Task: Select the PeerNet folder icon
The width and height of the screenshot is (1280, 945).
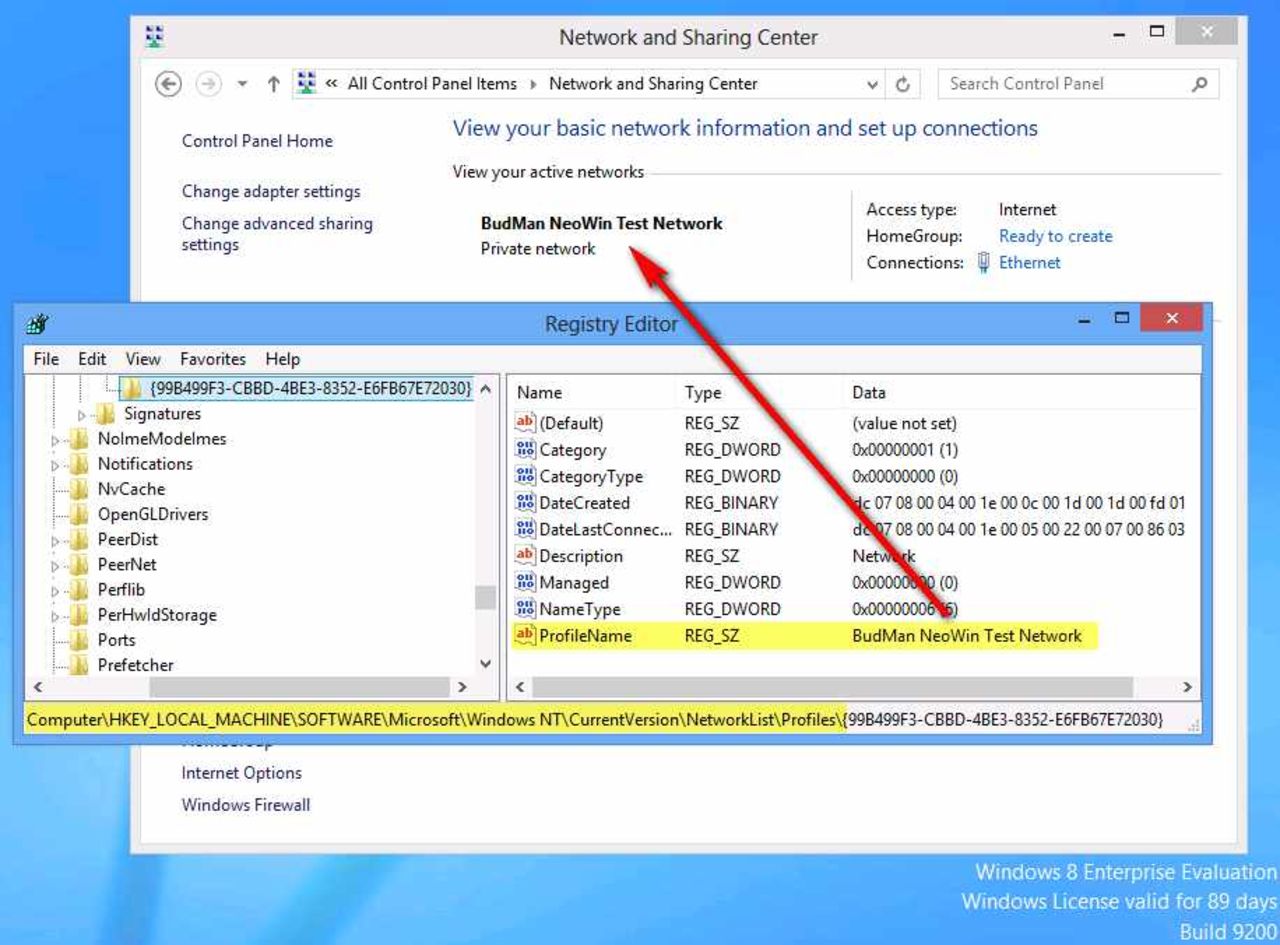Action: coord(79,564)
